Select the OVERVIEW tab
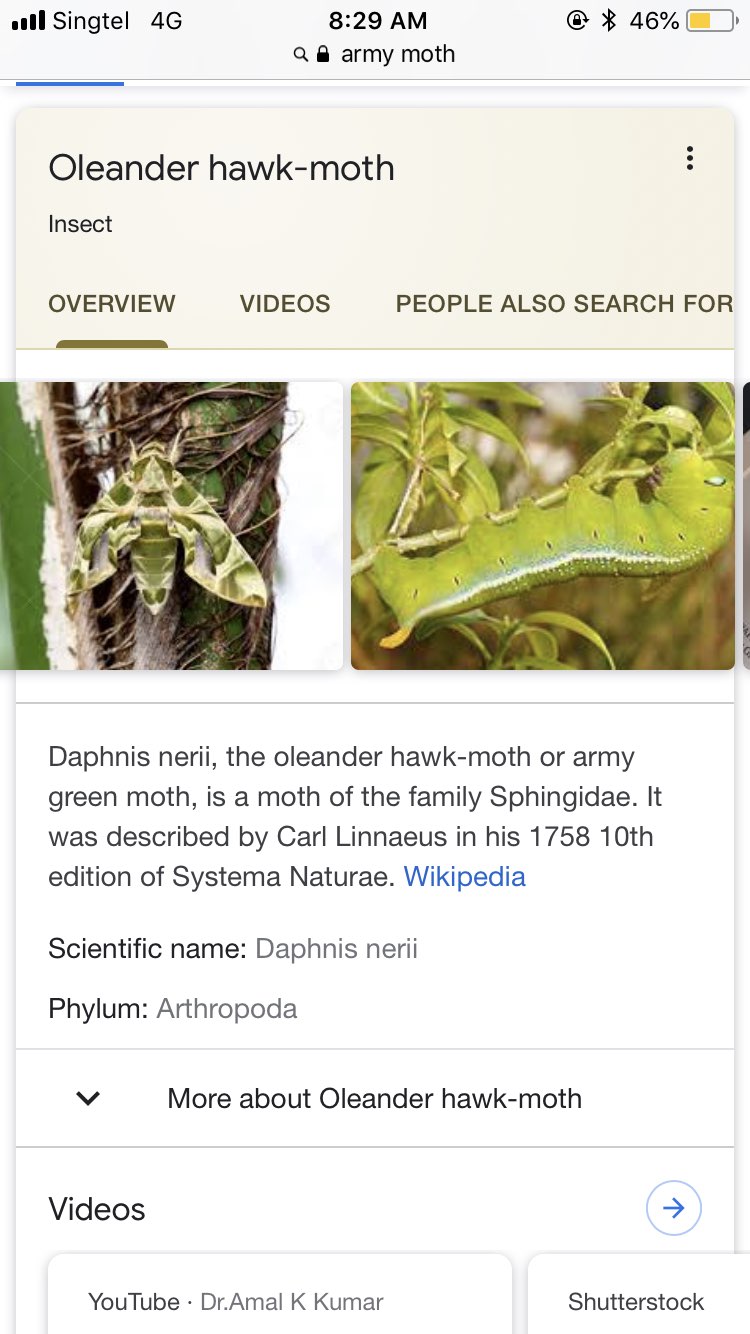Image resolution: width=750 pixels, height=1334 pixels. (x=112, y=304)
